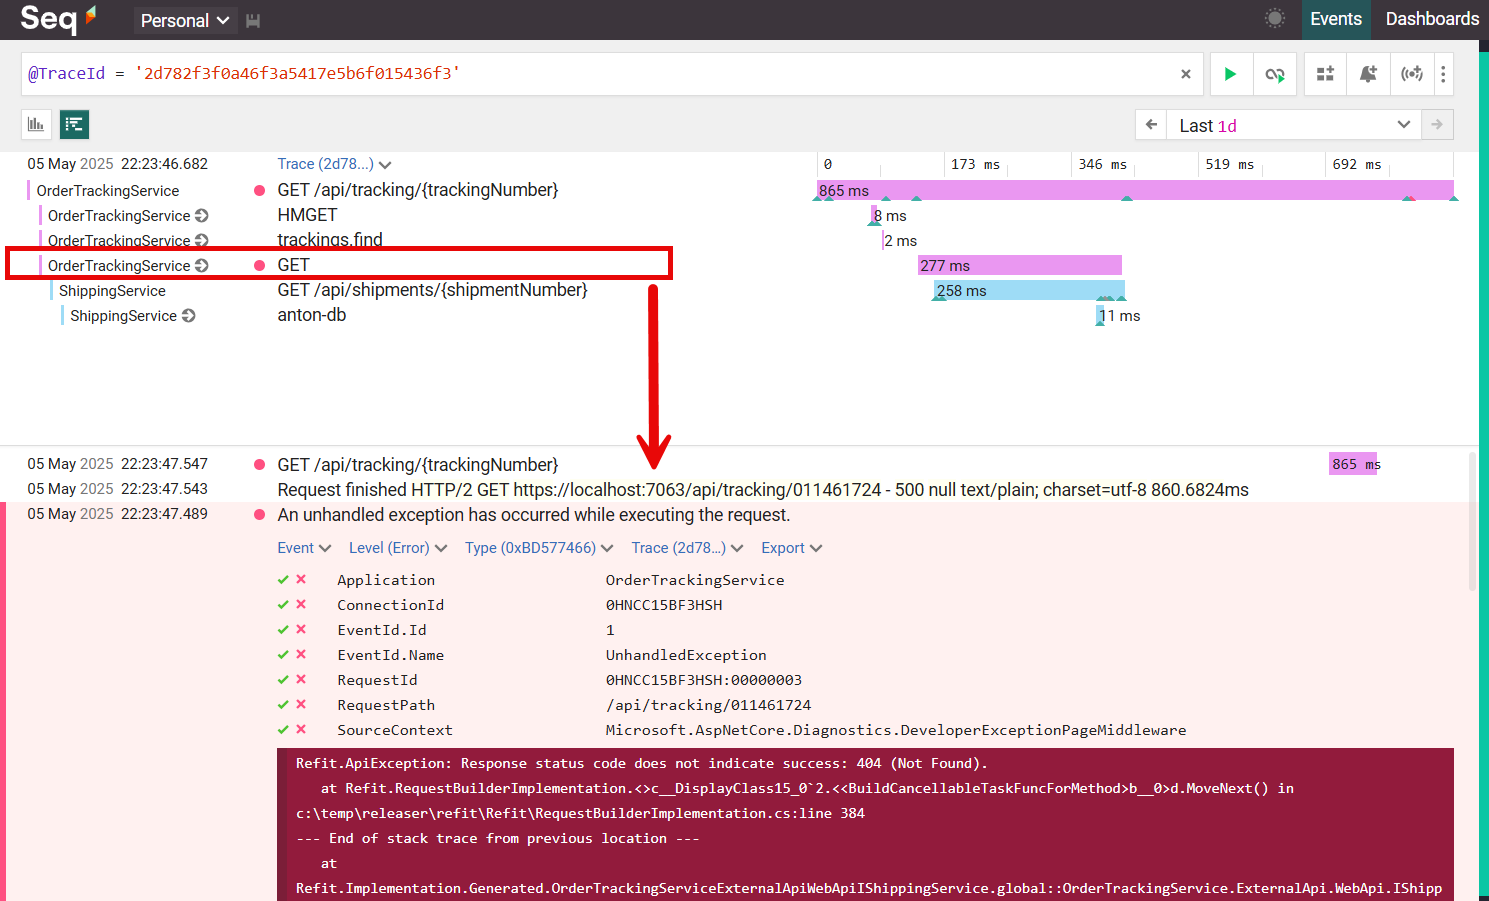
Task: Click the 277 ms span bar
Action: pyautogui.click(x=1020, y=265)
